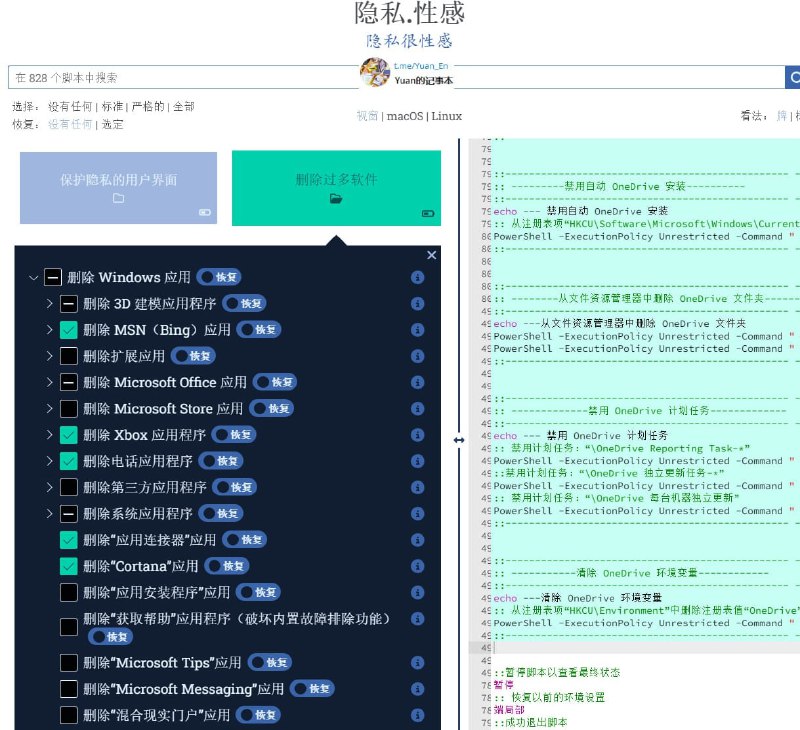800x730 pixels.
Task: Show details icon for 删除 Microsoft Office 应用
Action: [417, 382]
